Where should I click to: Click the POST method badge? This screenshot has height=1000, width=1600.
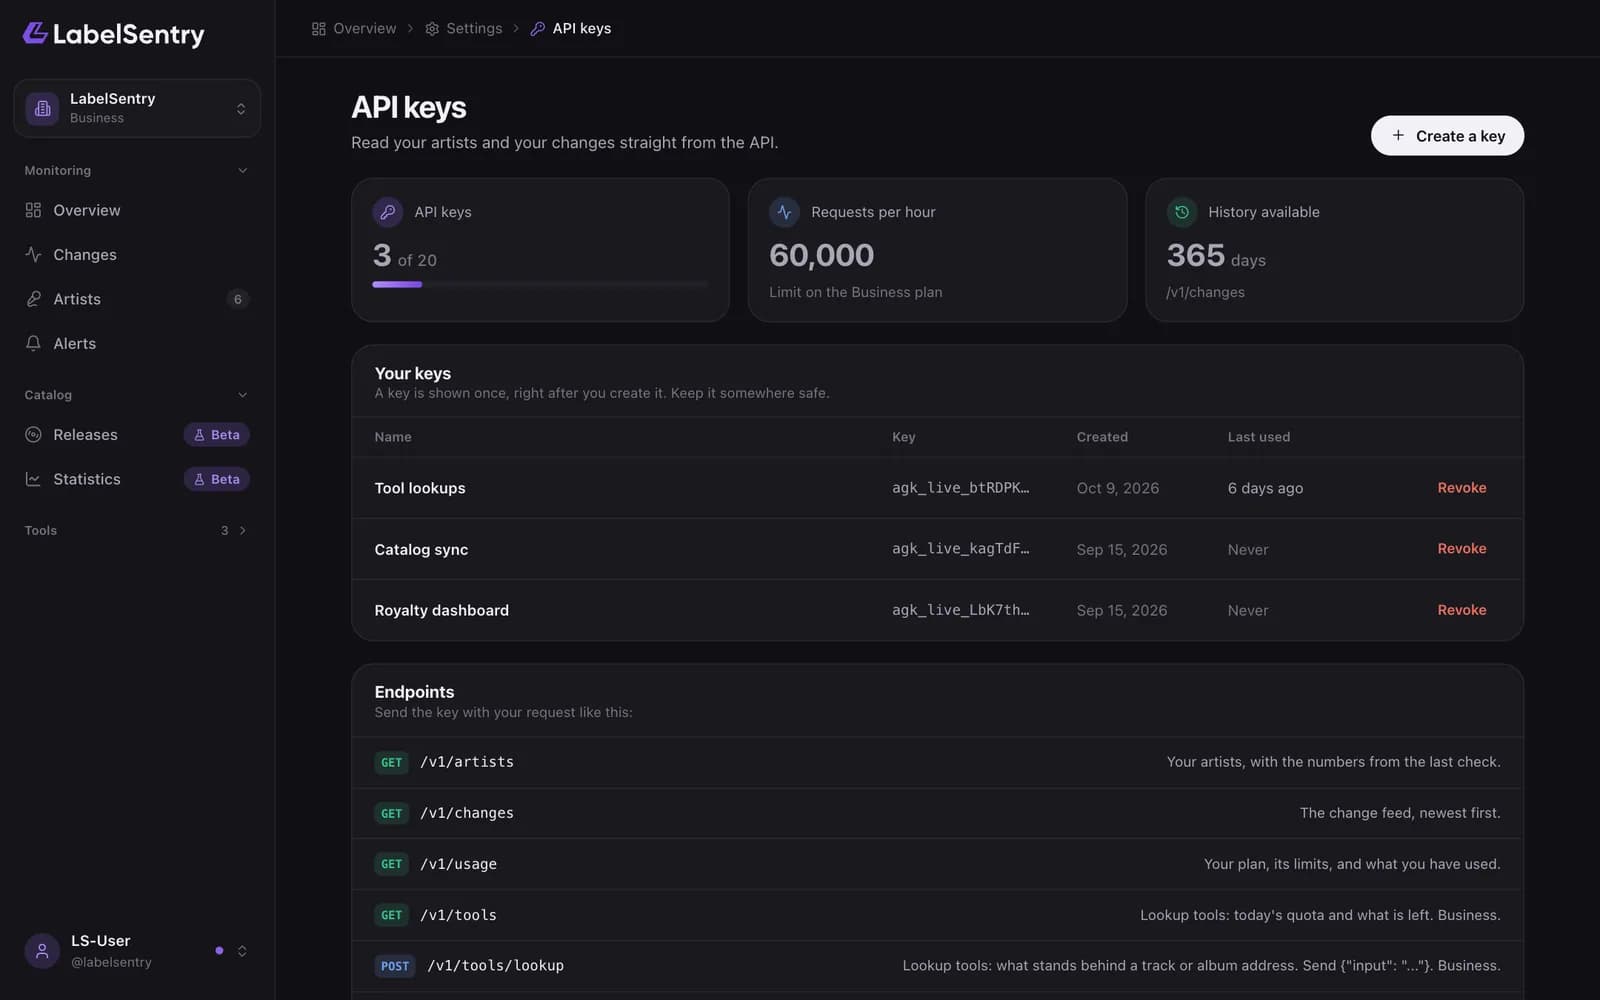coord(395,966)
